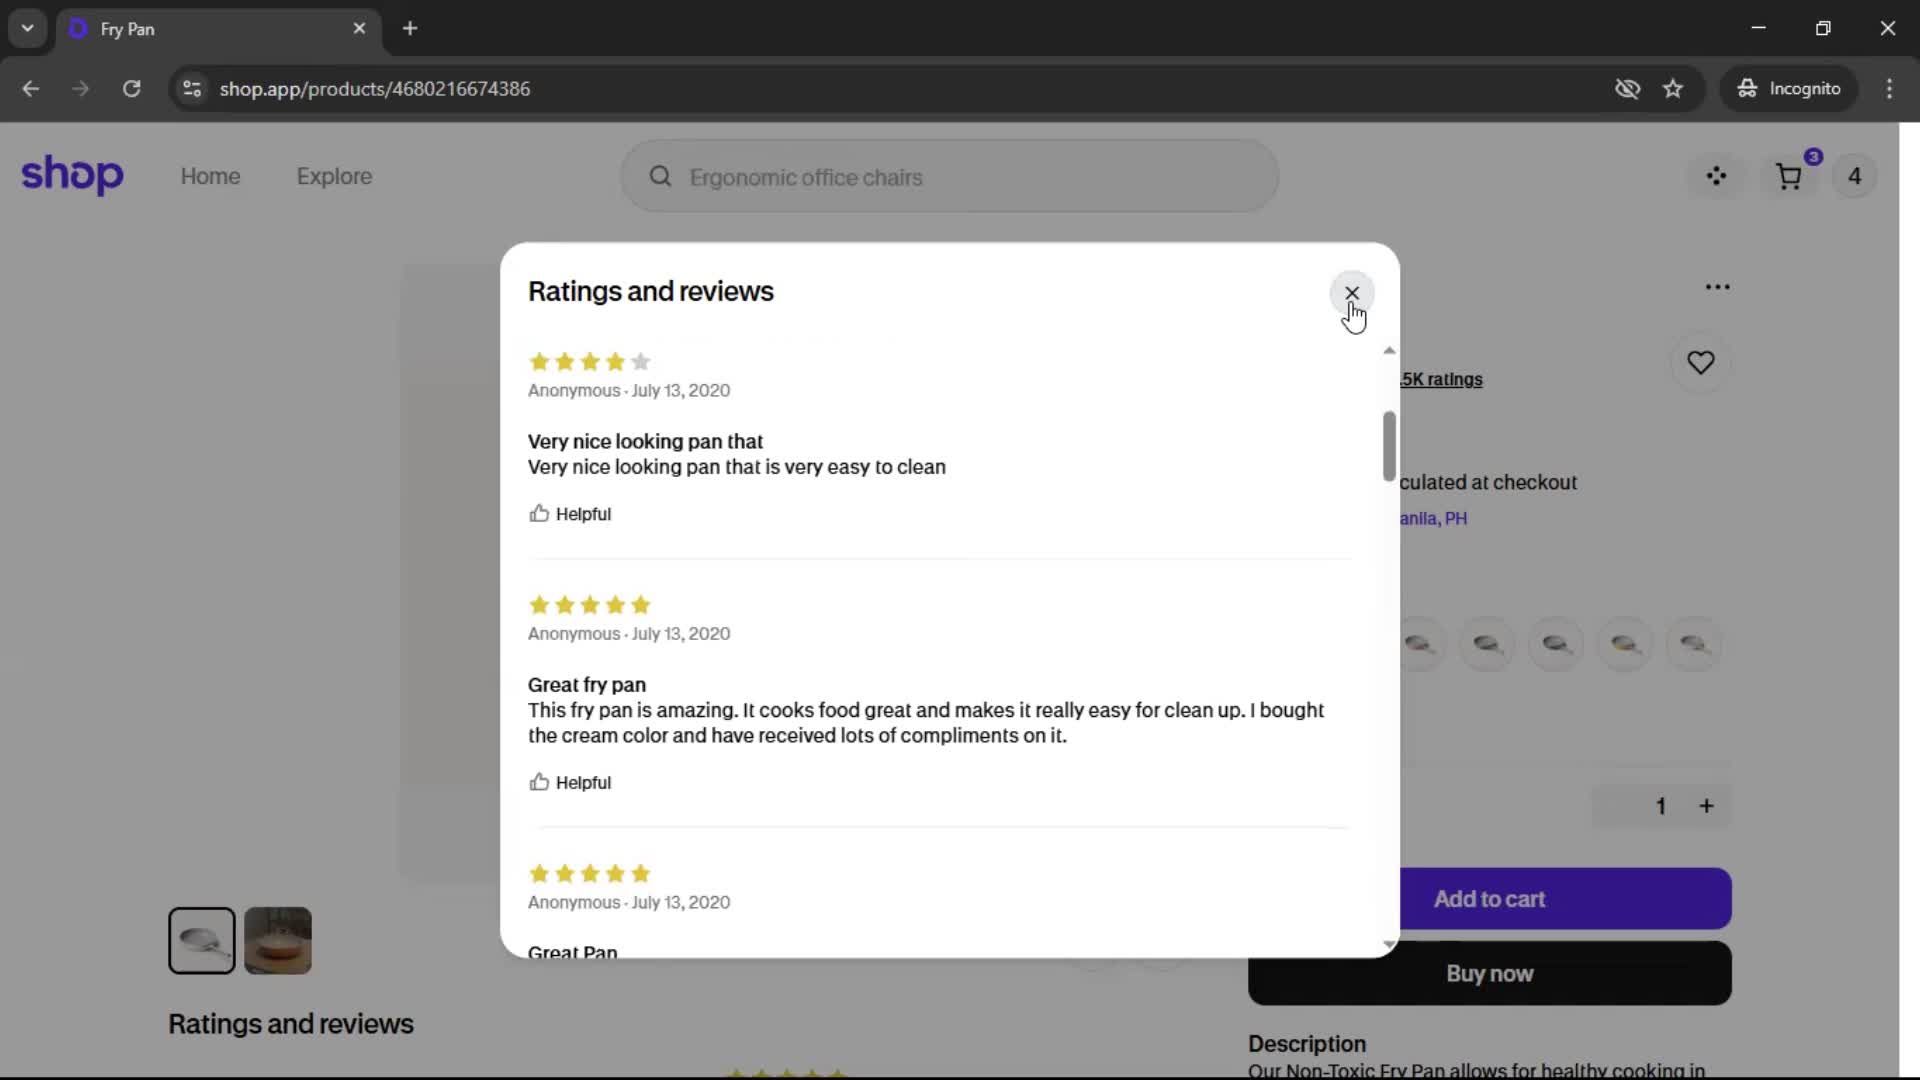
Task: Click the Shop logo
Action: (72, 175)
